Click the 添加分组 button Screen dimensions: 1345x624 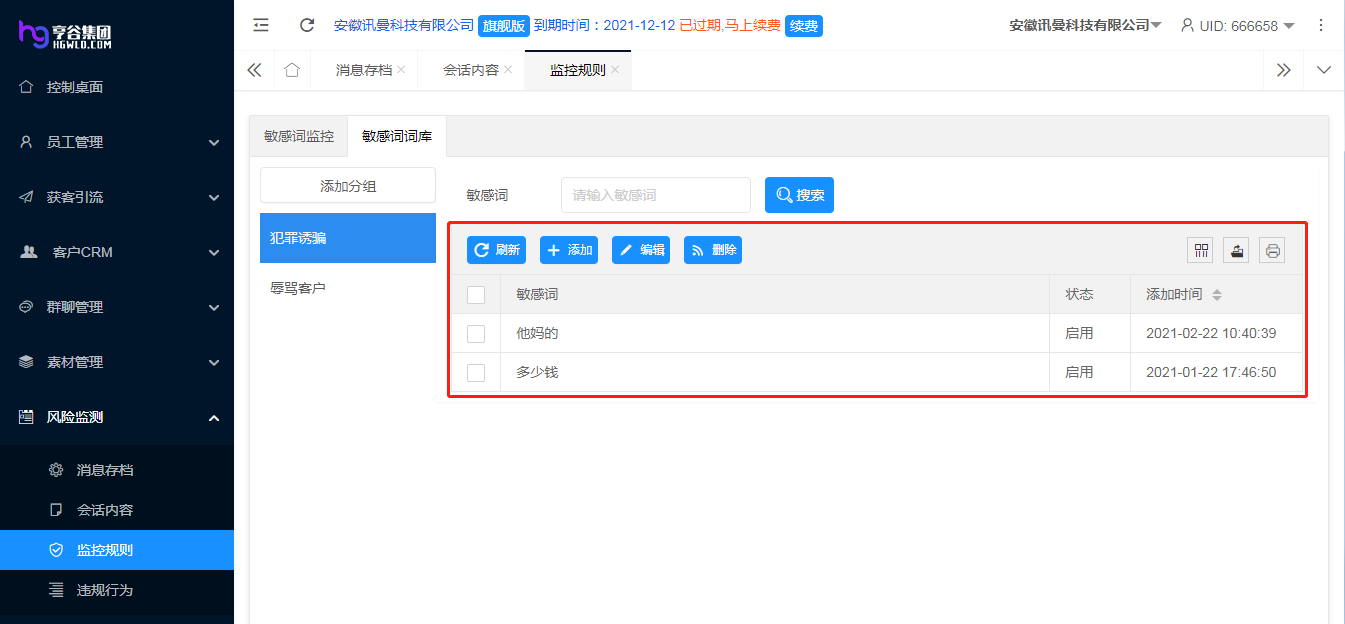tap(348, 186)
